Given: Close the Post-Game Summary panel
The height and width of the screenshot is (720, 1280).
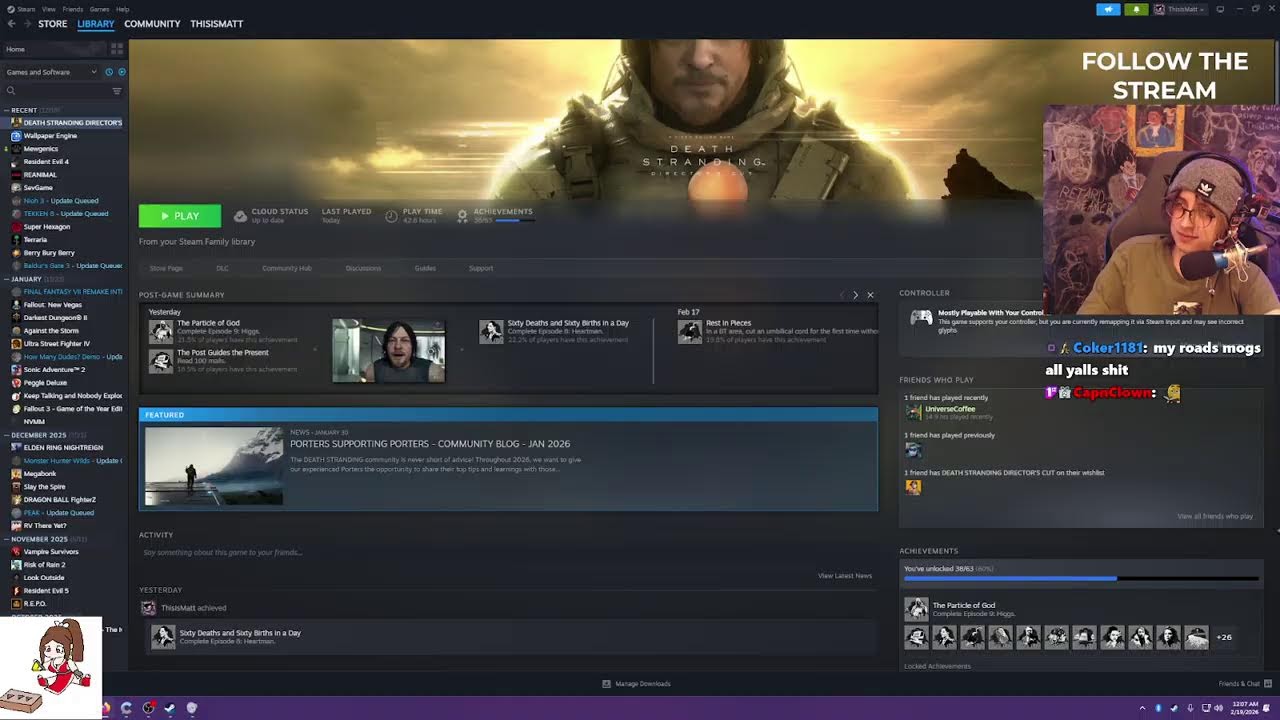Looking at the screenshot, I should (x=870, y=295).
